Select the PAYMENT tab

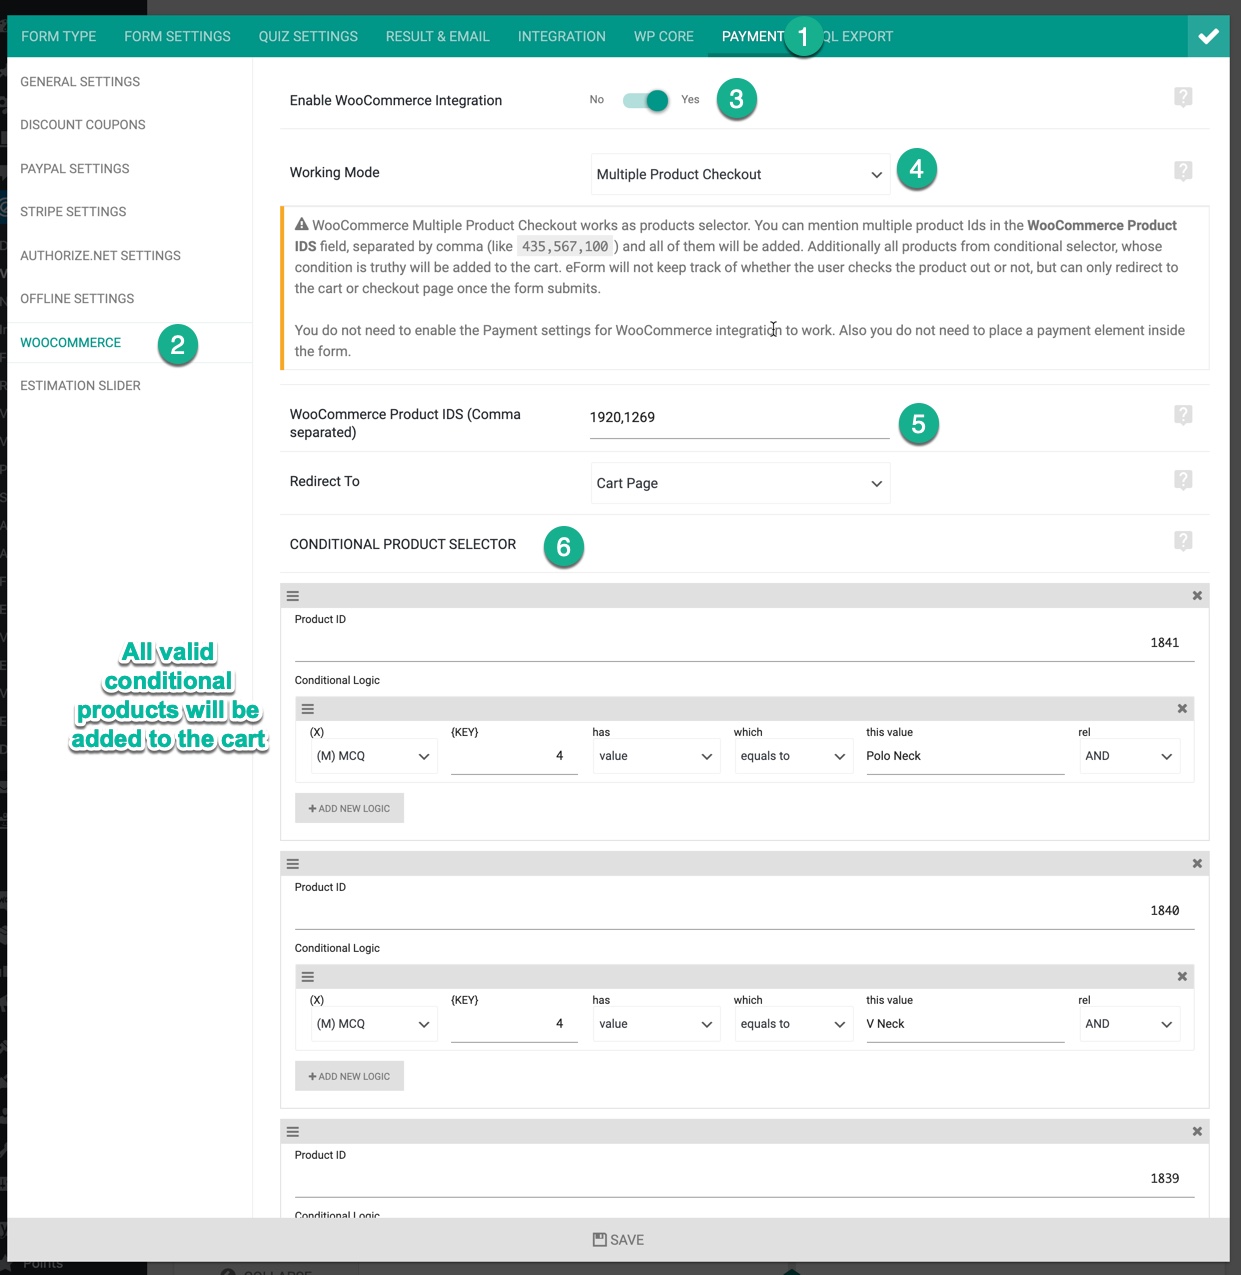coord(753,36)
